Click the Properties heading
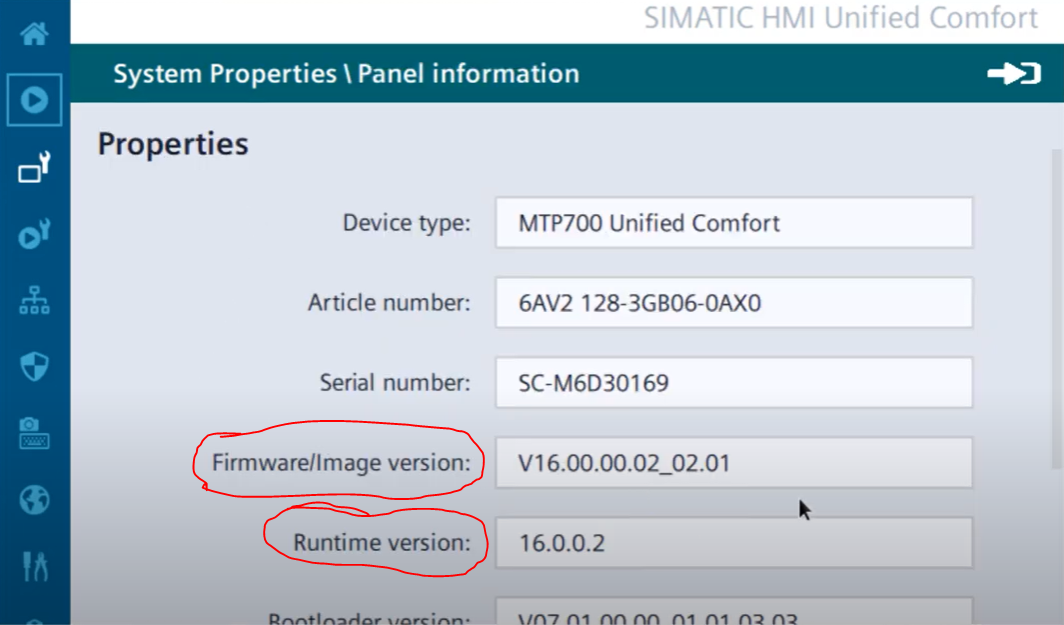1064x625 pixels. click(173, 144)
